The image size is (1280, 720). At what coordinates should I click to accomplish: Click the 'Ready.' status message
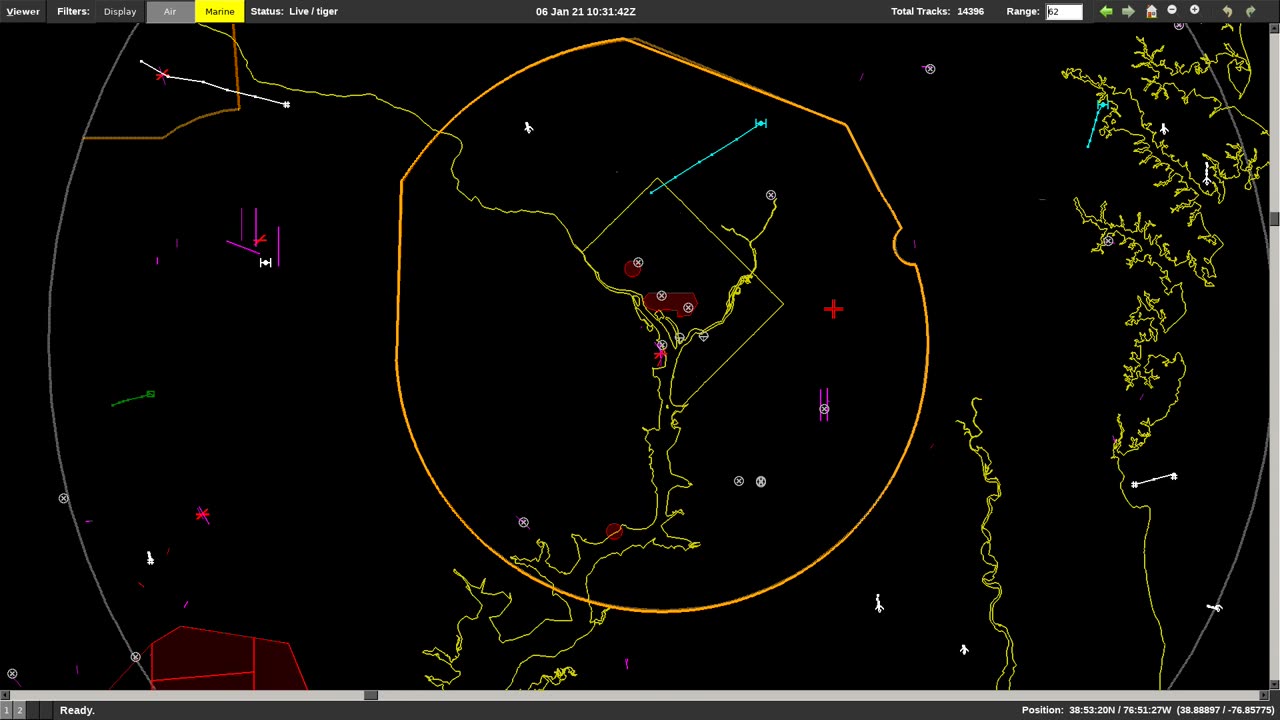pyautogui.click(x=77, y=710)
